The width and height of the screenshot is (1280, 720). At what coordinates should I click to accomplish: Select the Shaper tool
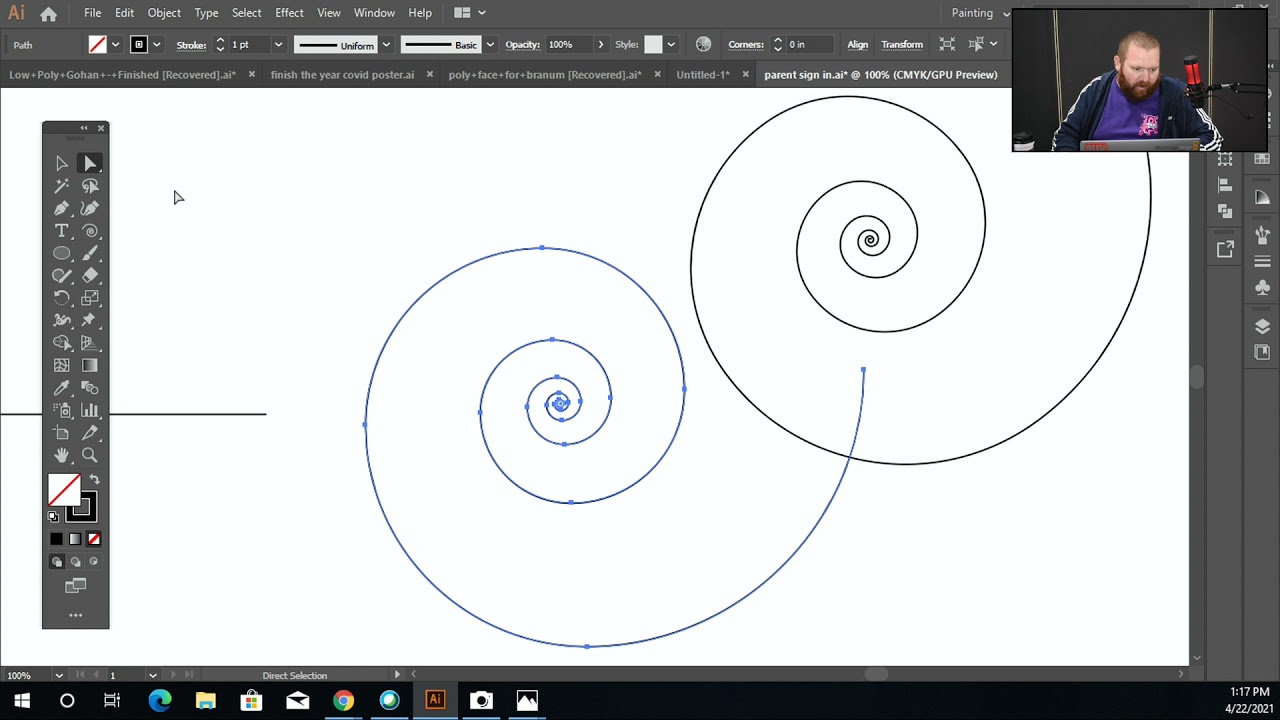click(61, 276)
